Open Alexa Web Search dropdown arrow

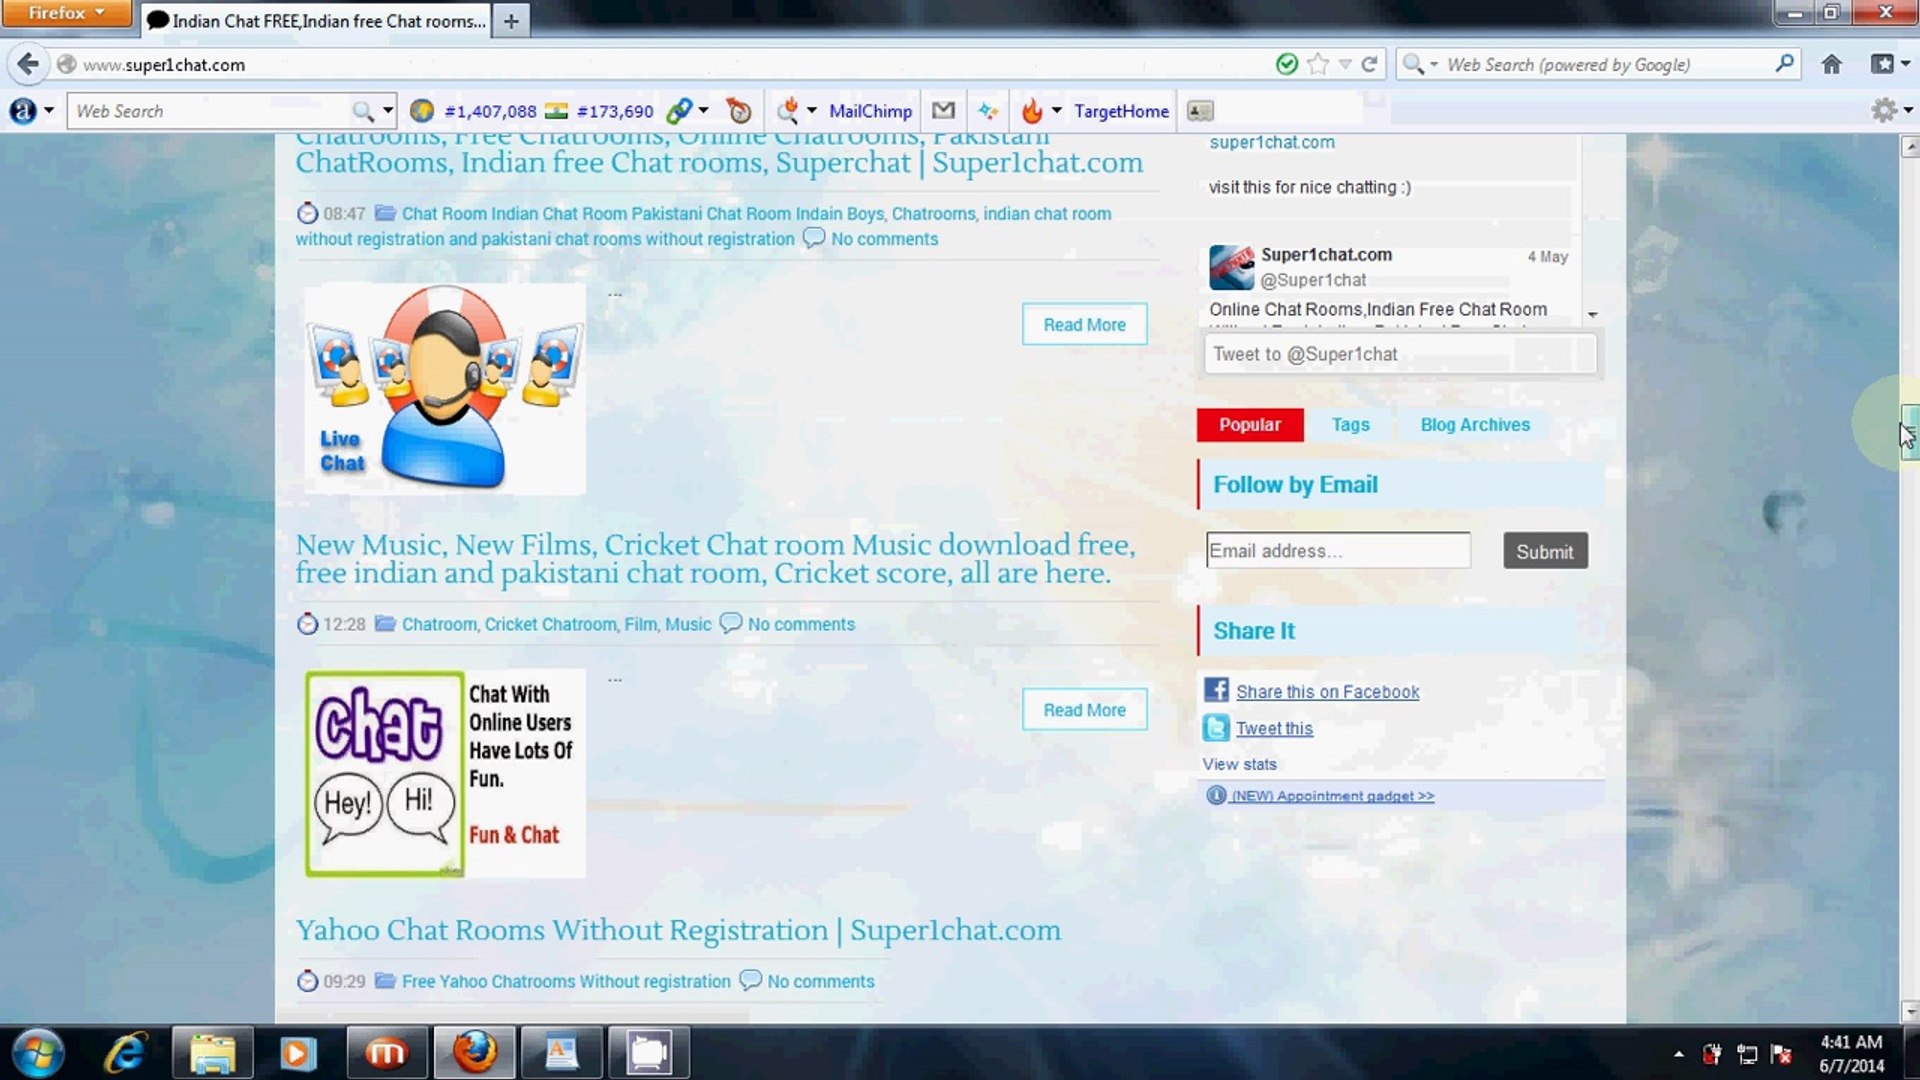tap(388, 111)
